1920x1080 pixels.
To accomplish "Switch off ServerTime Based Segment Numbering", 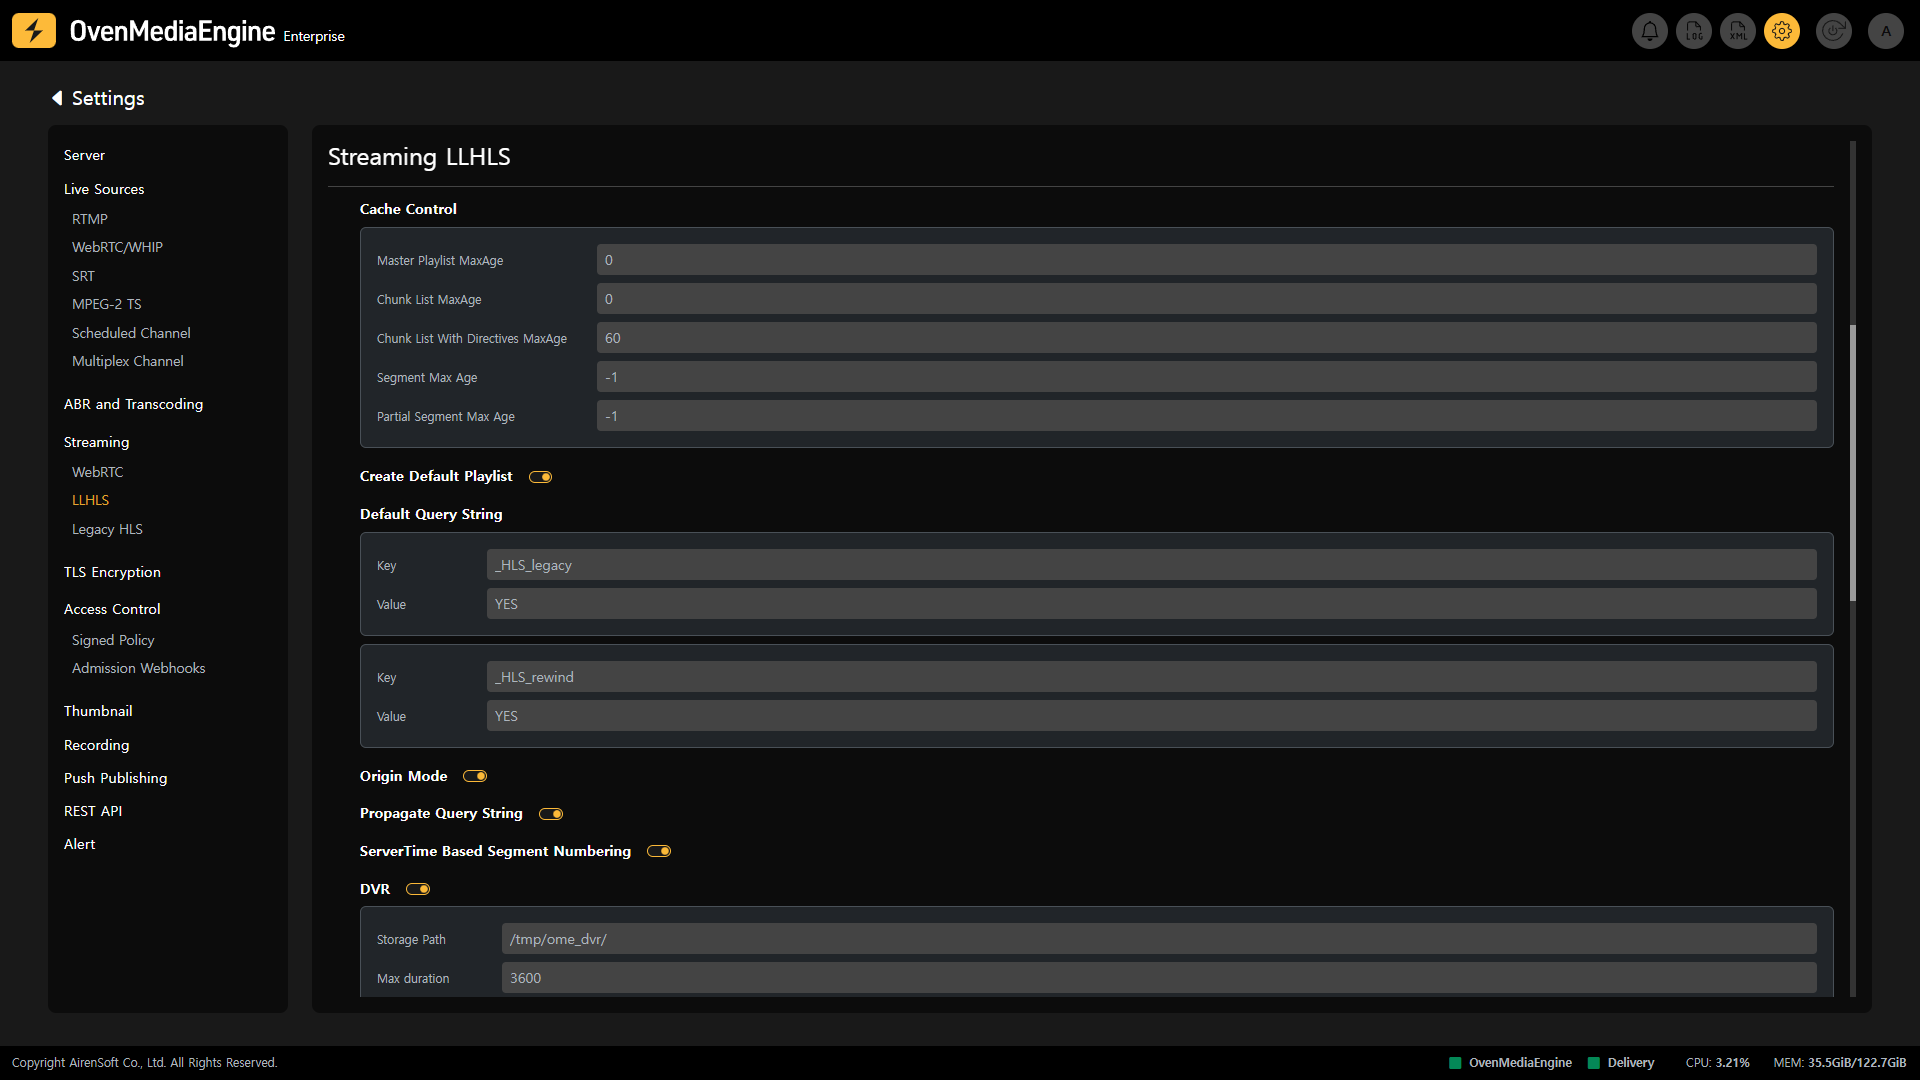I will coord(659,851).
